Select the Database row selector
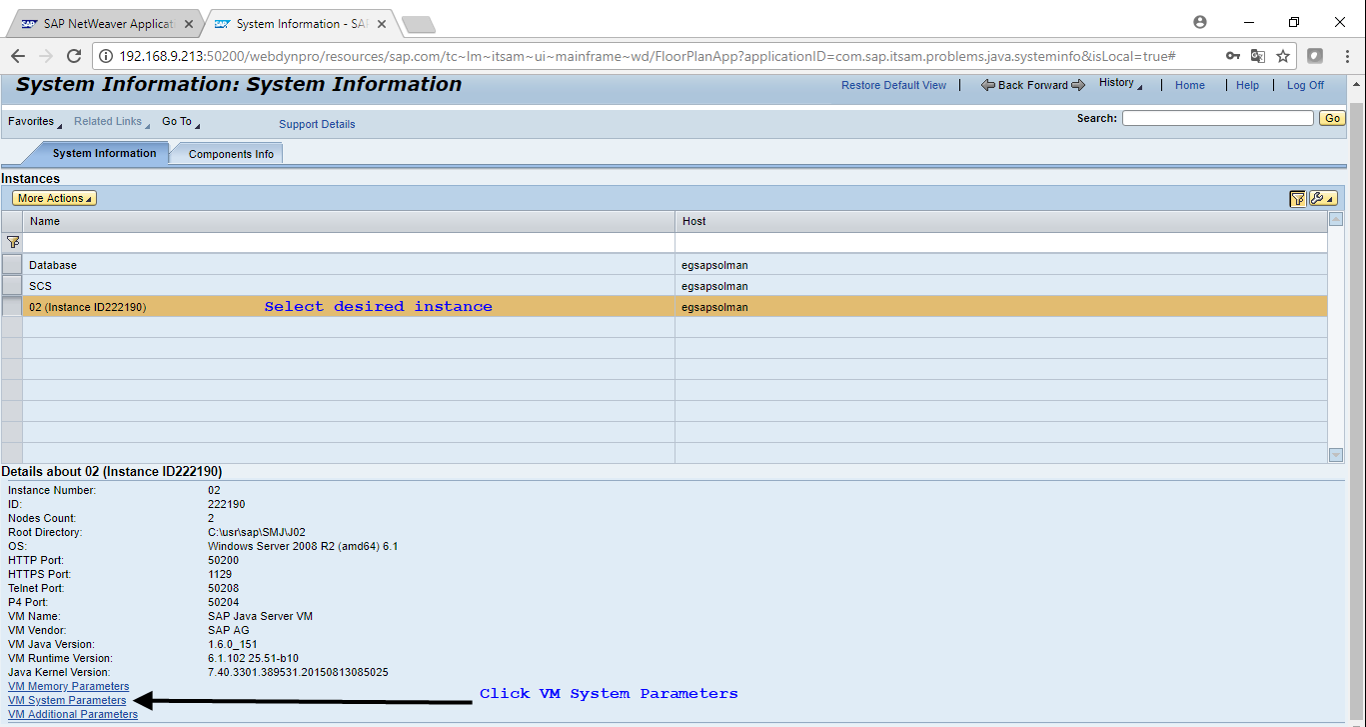This screenshot has width=1366, height=727. 11,265
